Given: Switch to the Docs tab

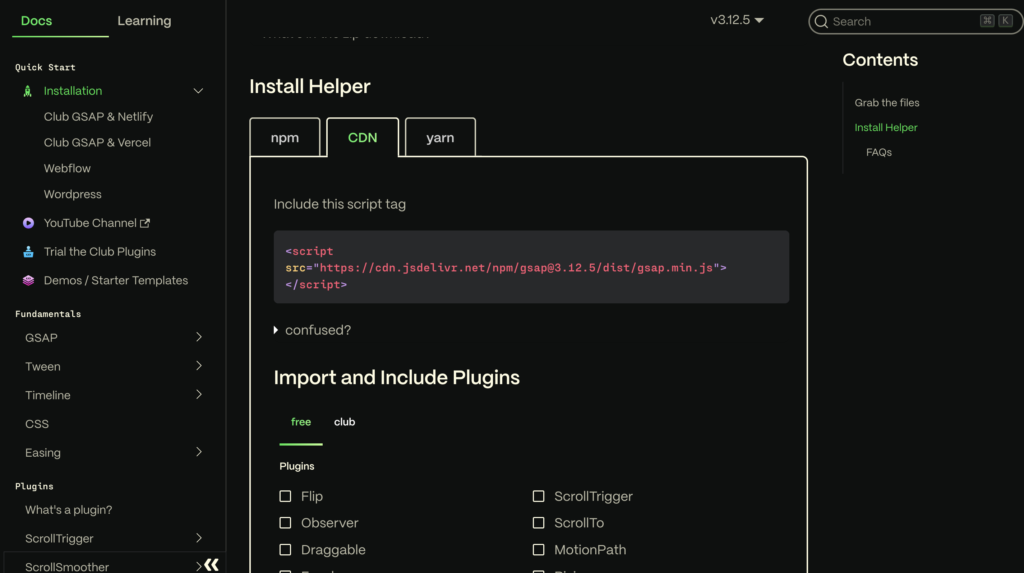Looking at the screenshot, I should (37, 21).
